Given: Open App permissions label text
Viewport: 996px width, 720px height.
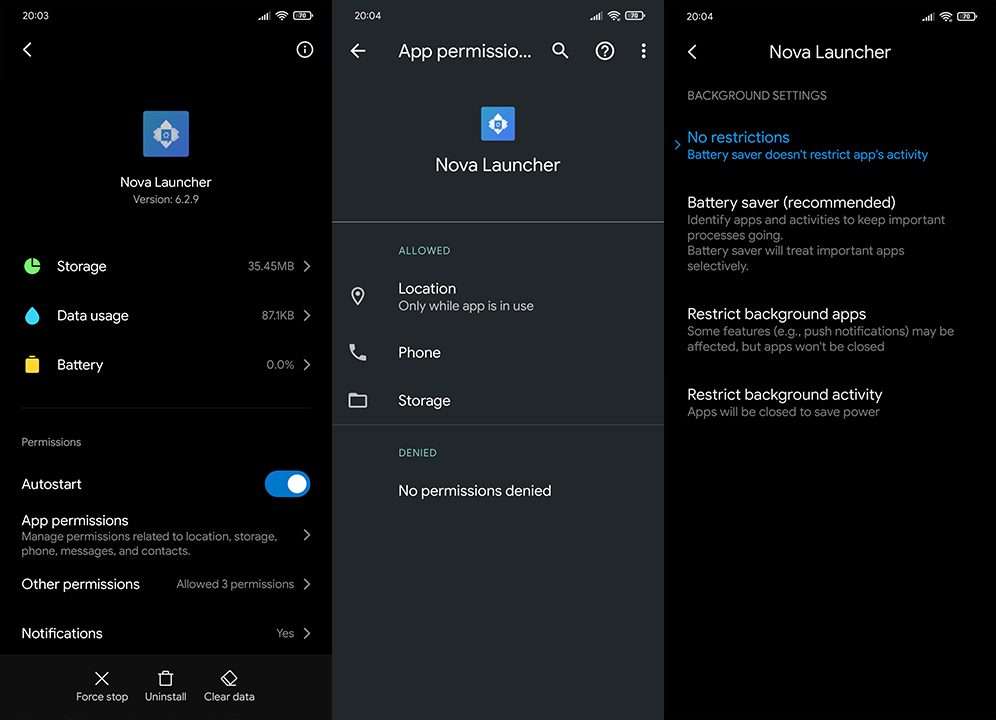Looking at the screenshot, I should pyautogui.click(x=75, y=520).
